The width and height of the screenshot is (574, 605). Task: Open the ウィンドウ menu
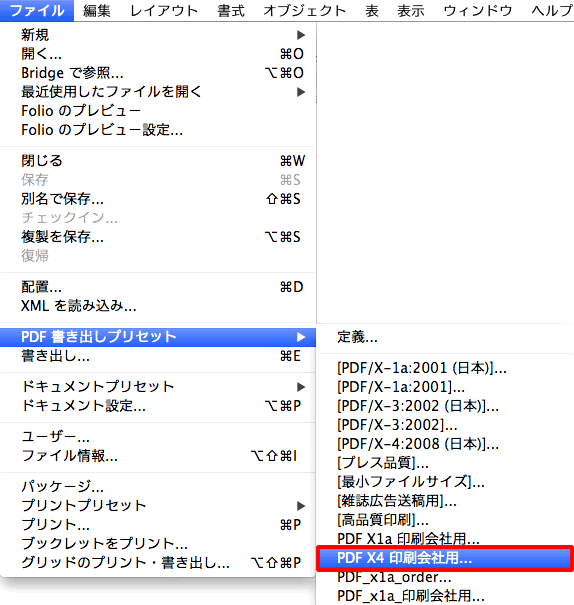coord(478,10)
